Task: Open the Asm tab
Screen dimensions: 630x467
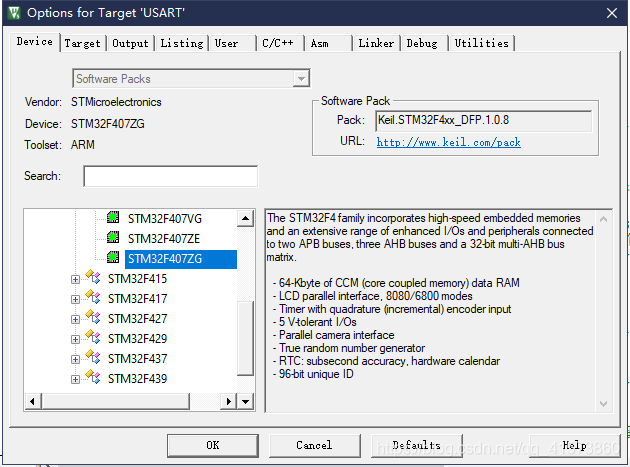Action: click(x=328, y=43)
